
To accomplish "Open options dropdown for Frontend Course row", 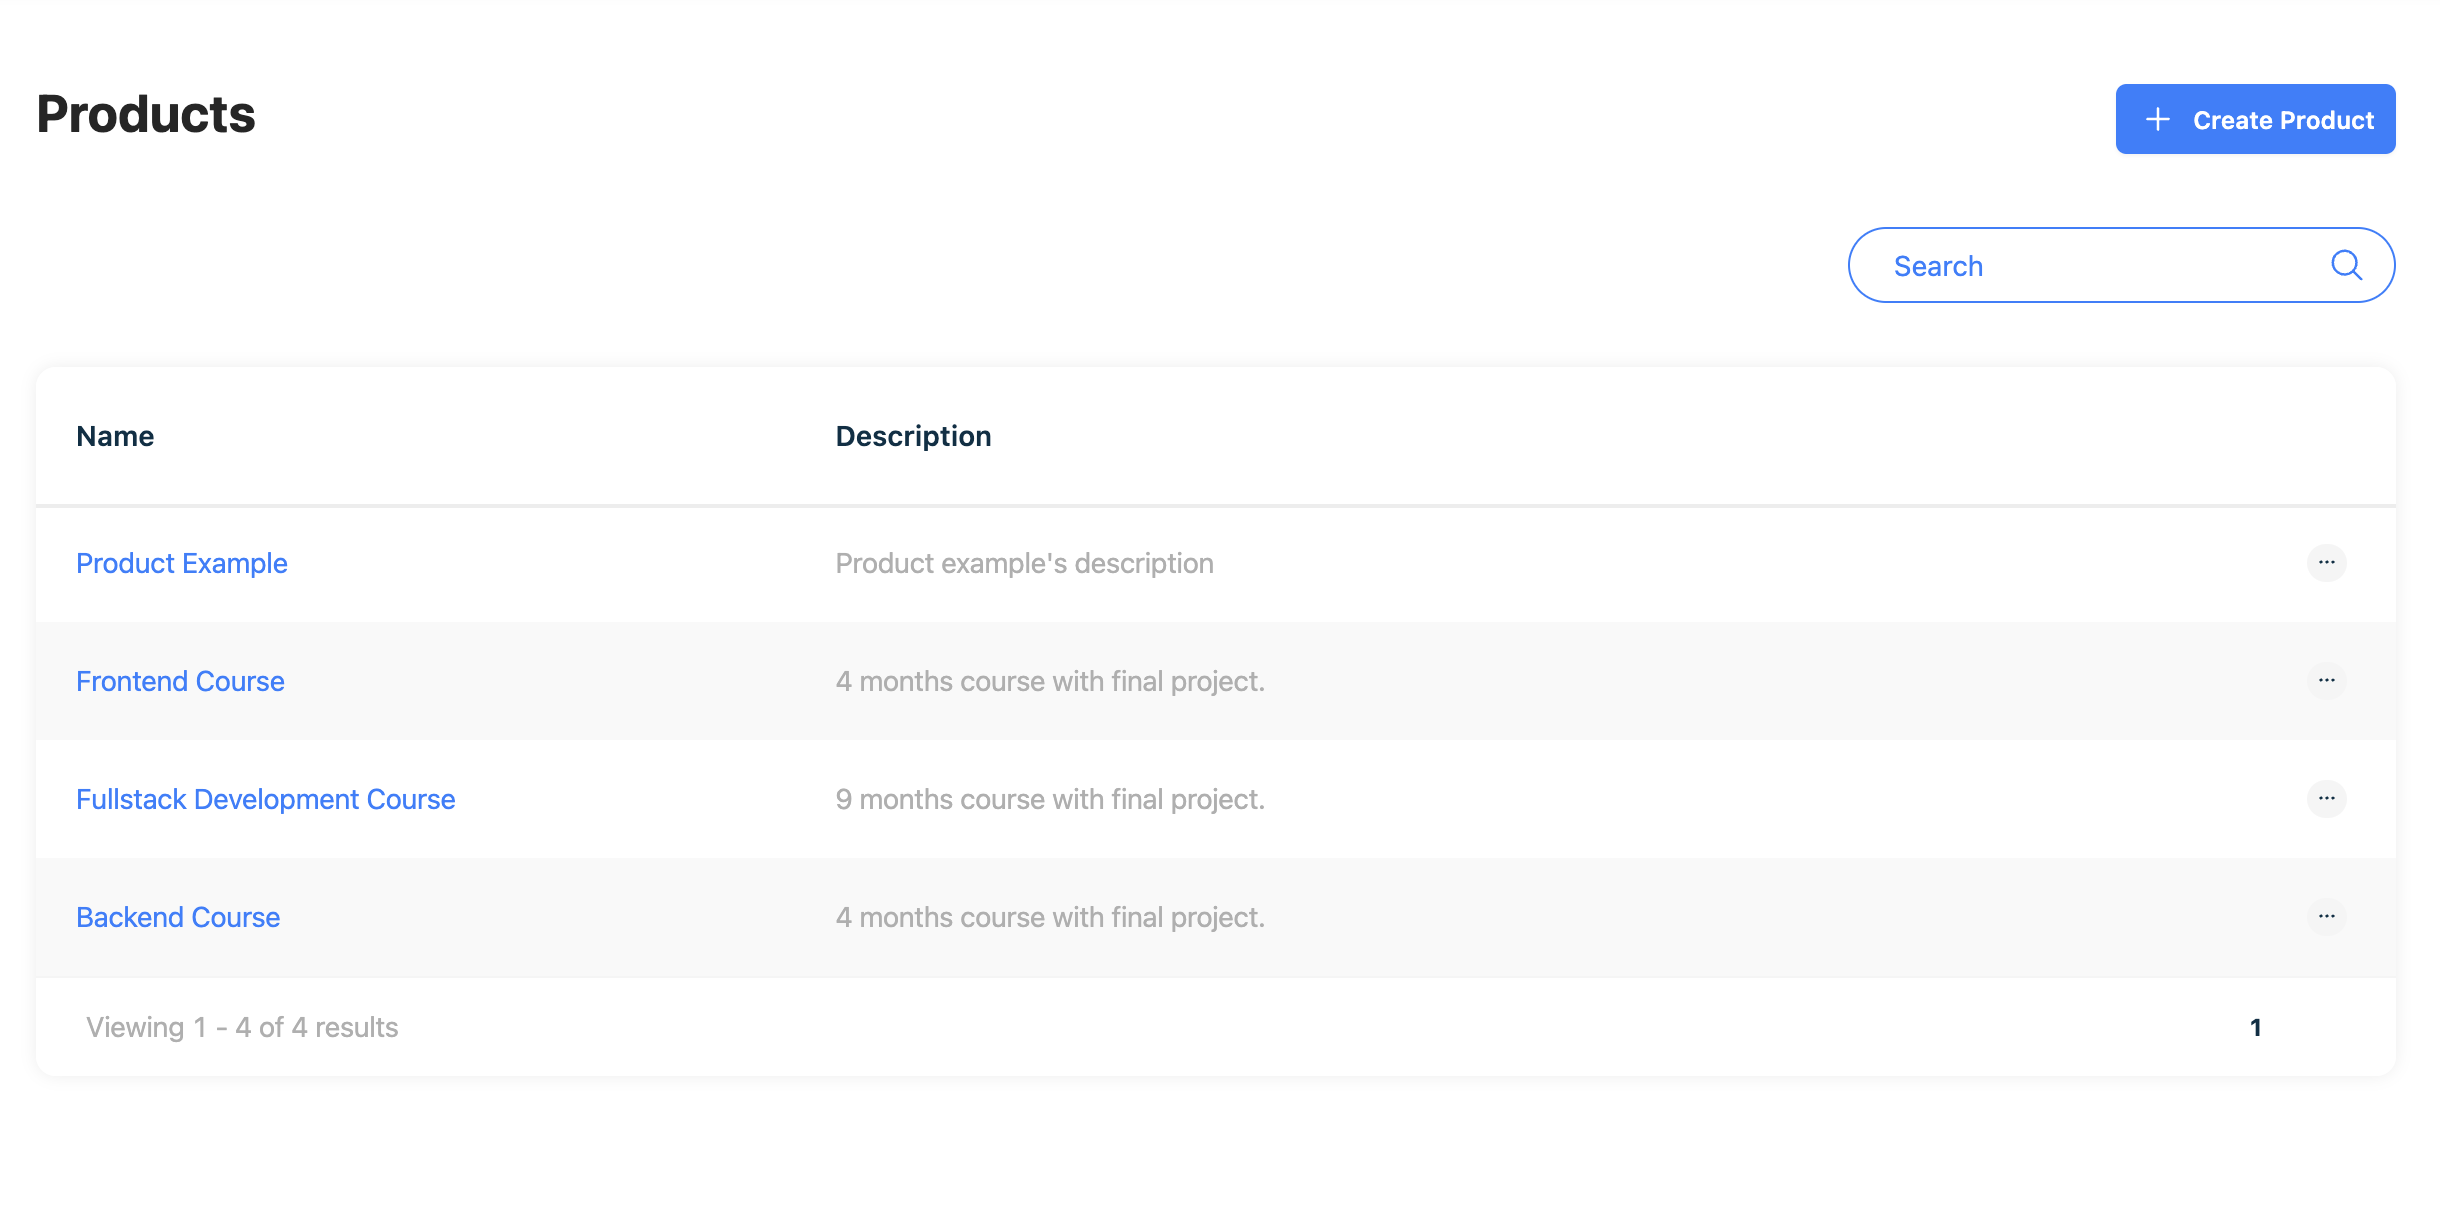I will (2327, 681).
